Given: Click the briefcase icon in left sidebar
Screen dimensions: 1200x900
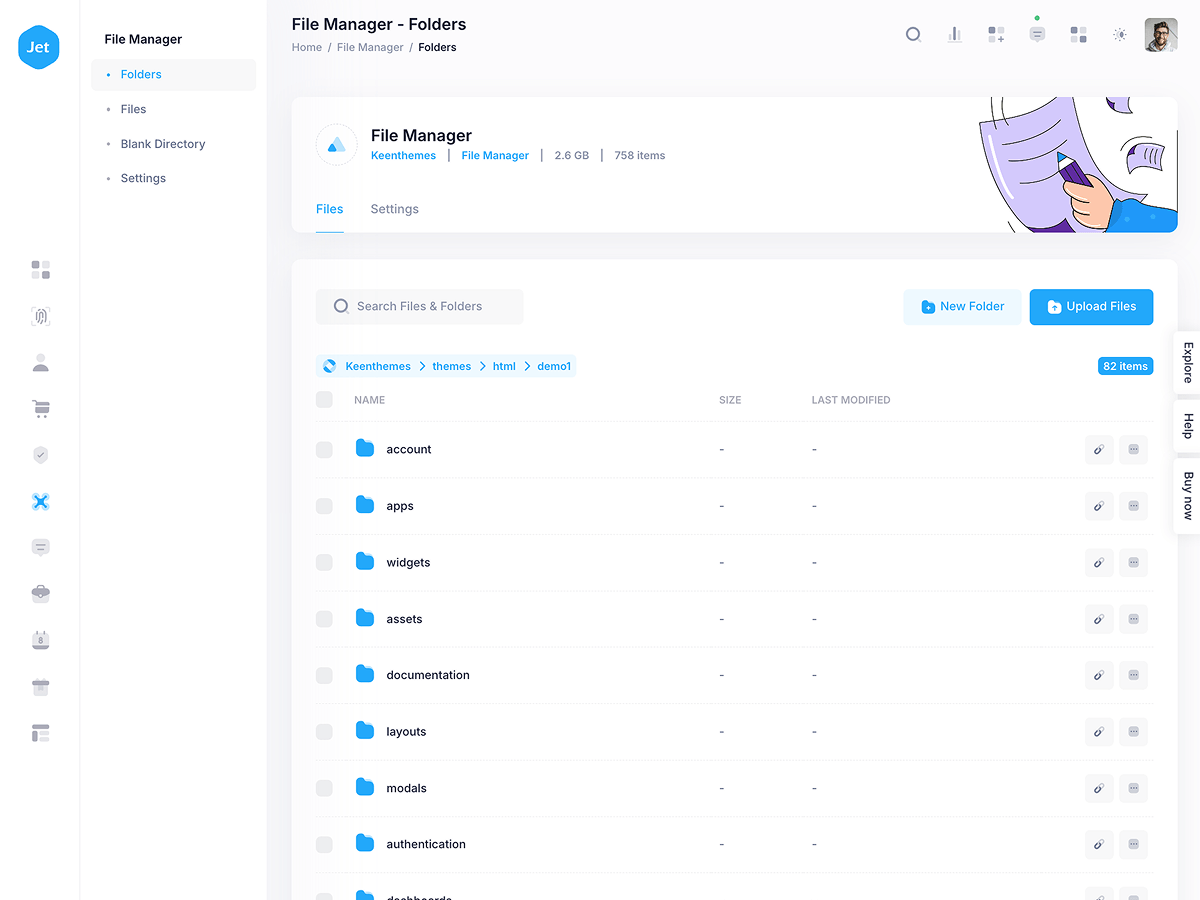Looking at the screenshot, I should [x=40, y=594].
